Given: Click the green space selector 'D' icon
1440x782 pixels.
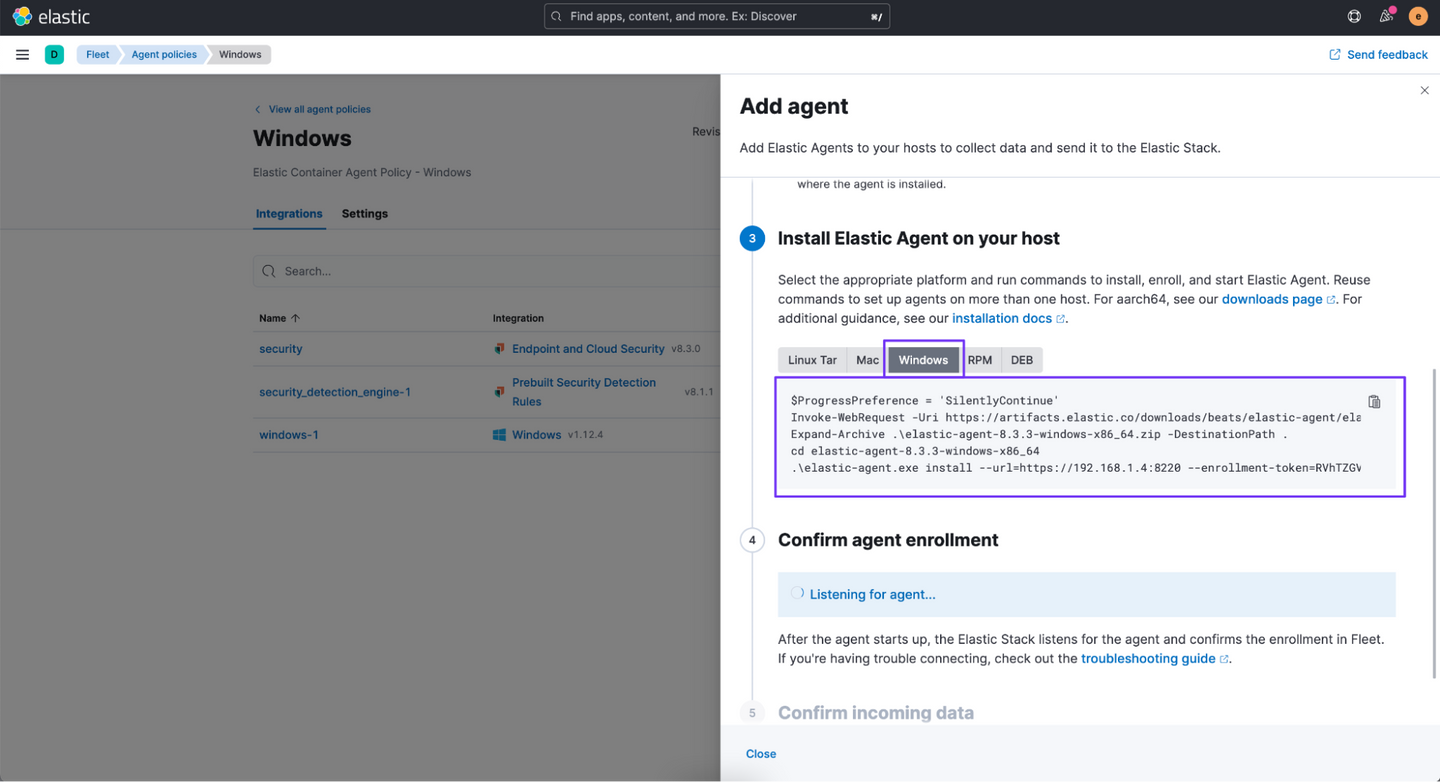Looking at the screenshot, I should pos(54,55).
